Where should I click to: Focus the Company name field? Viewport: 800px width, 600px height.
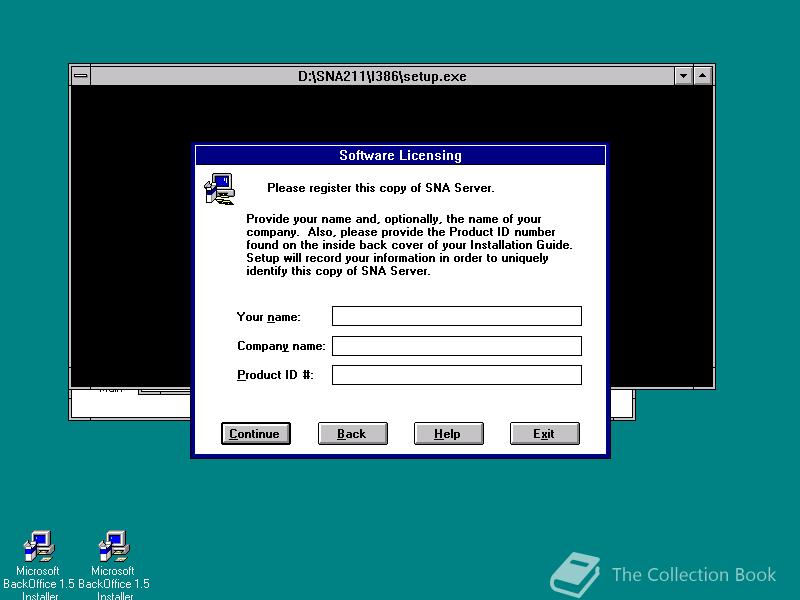(457, 345)
